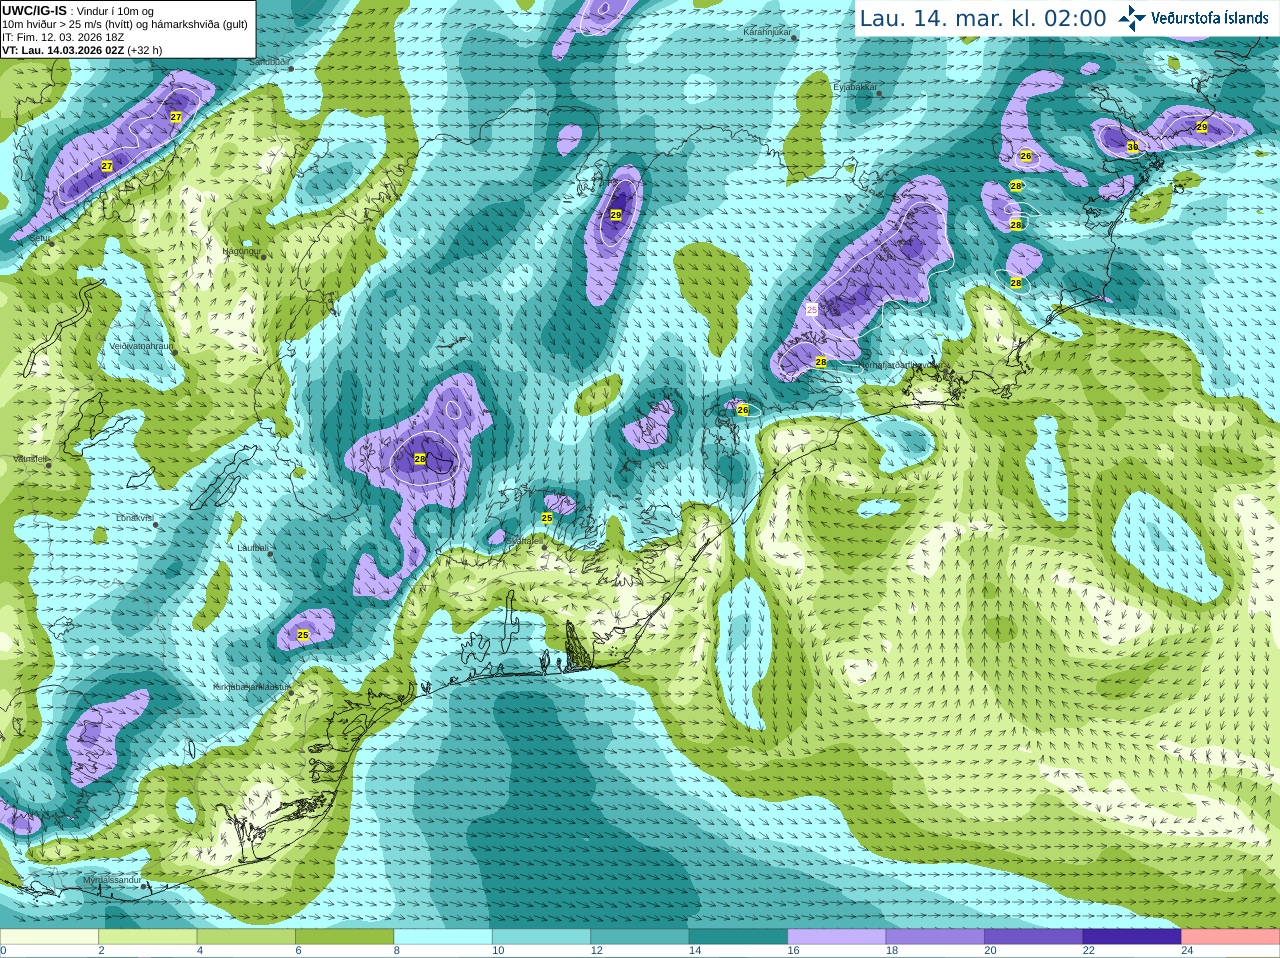Select the 2–4 m/s light green swatch
The width and height of the screenshot is (1280, 958).
148,937
